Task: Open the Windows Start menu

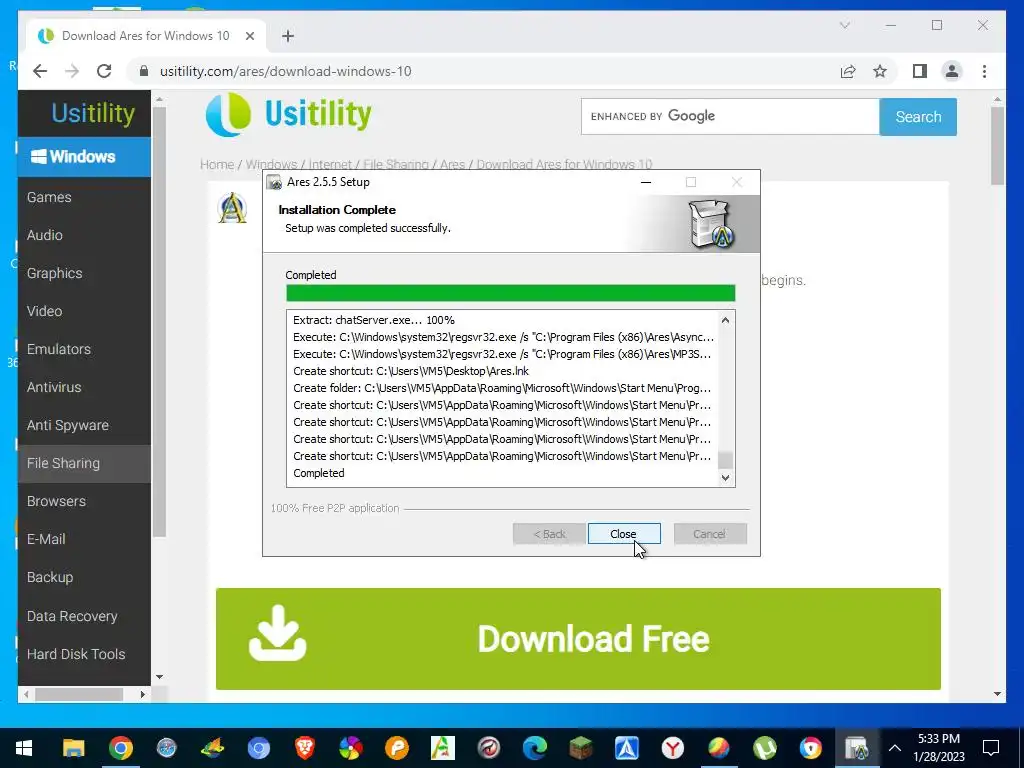Action: coord(24,748)
